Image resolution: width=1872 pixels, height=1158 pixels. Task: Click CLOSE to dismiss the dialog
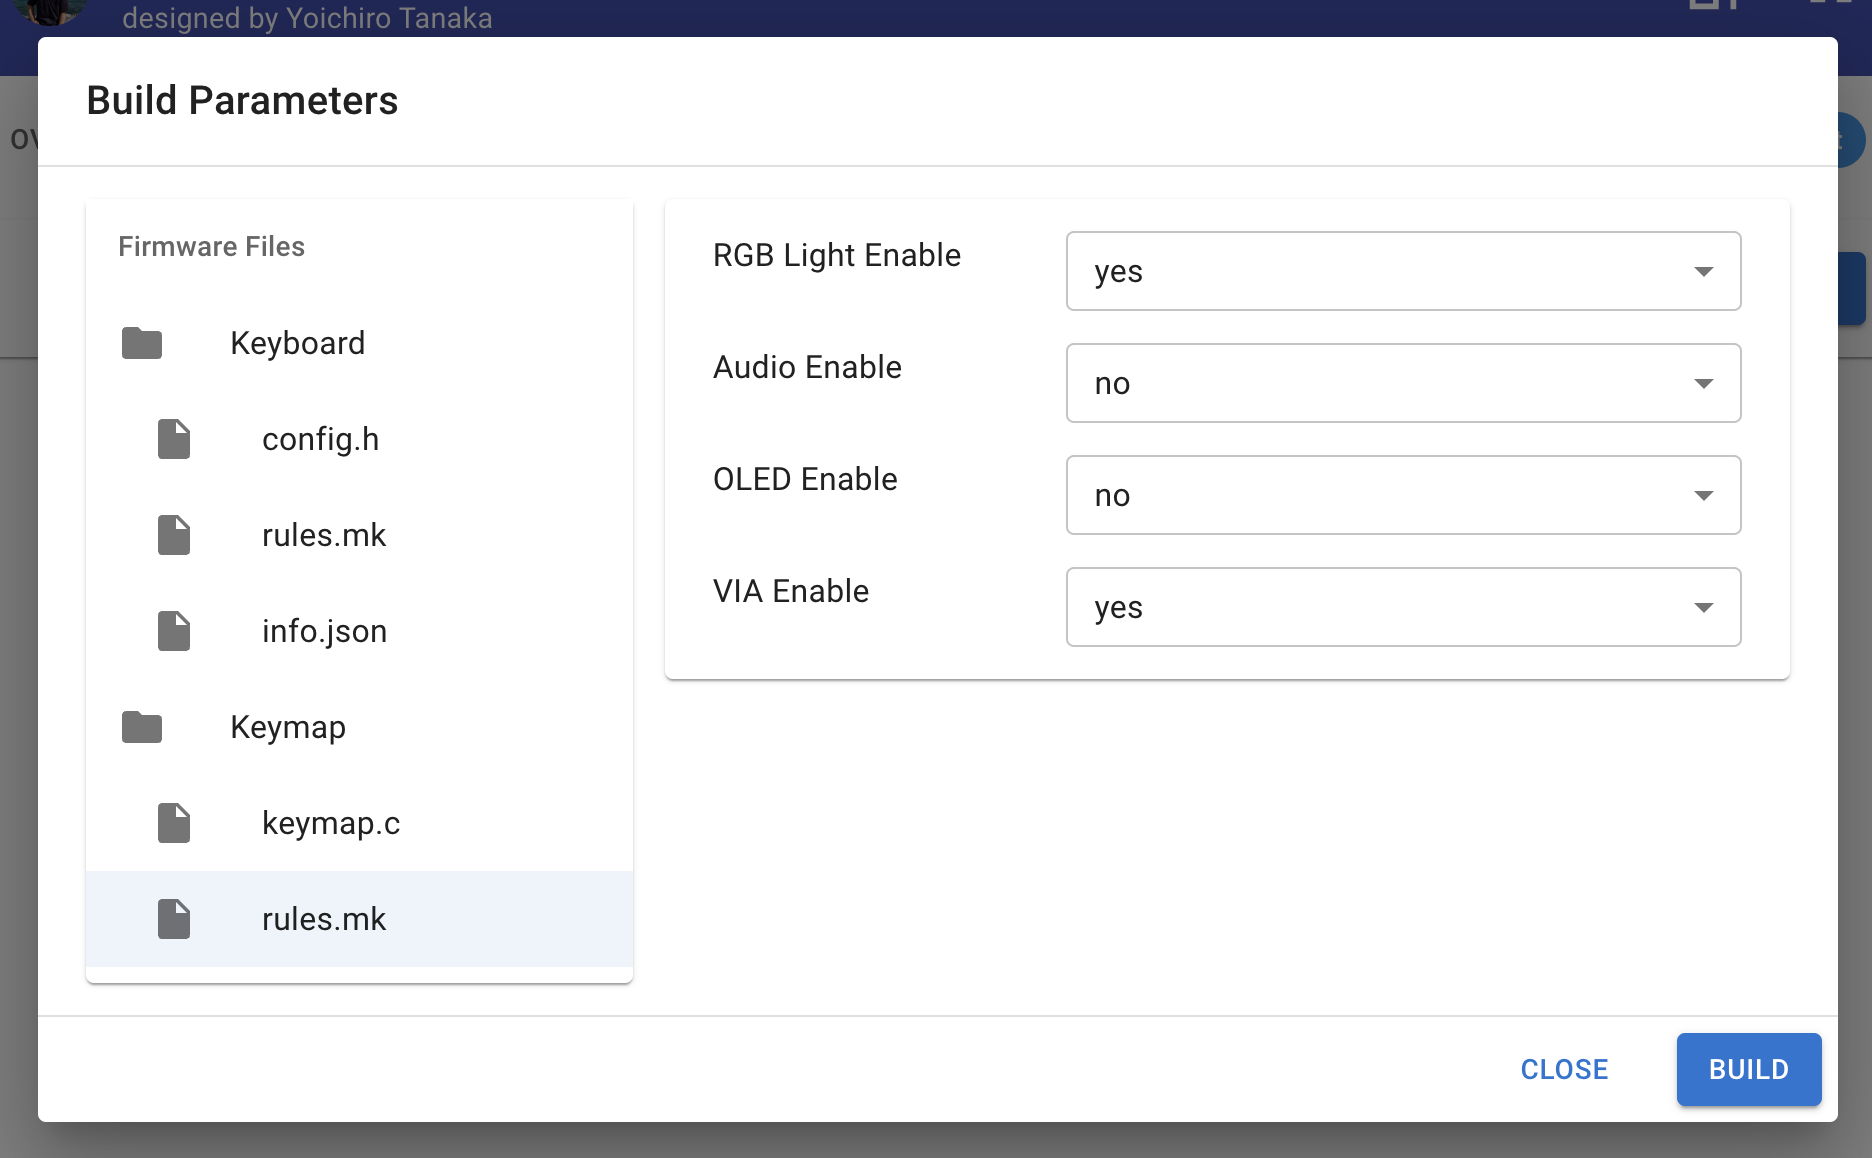click(1564, 1069)
